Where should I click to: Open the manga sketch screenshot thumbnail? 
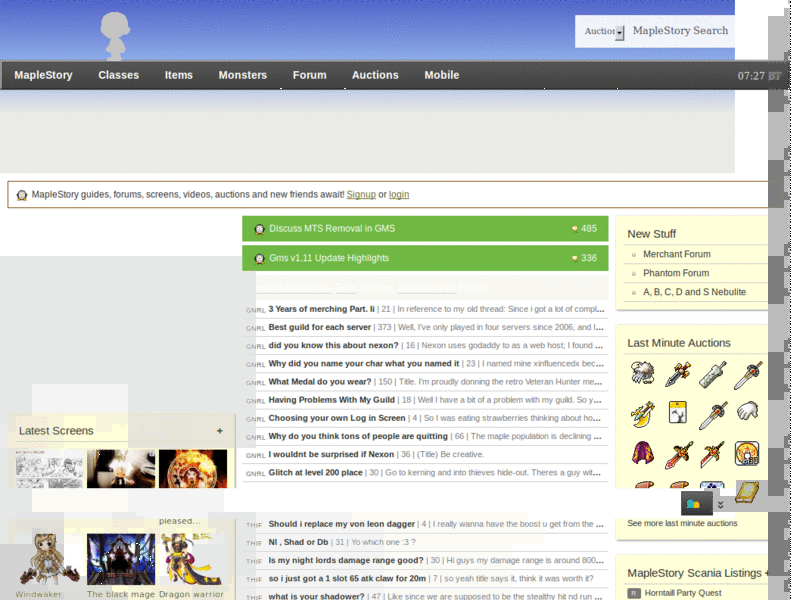(49, 469)
